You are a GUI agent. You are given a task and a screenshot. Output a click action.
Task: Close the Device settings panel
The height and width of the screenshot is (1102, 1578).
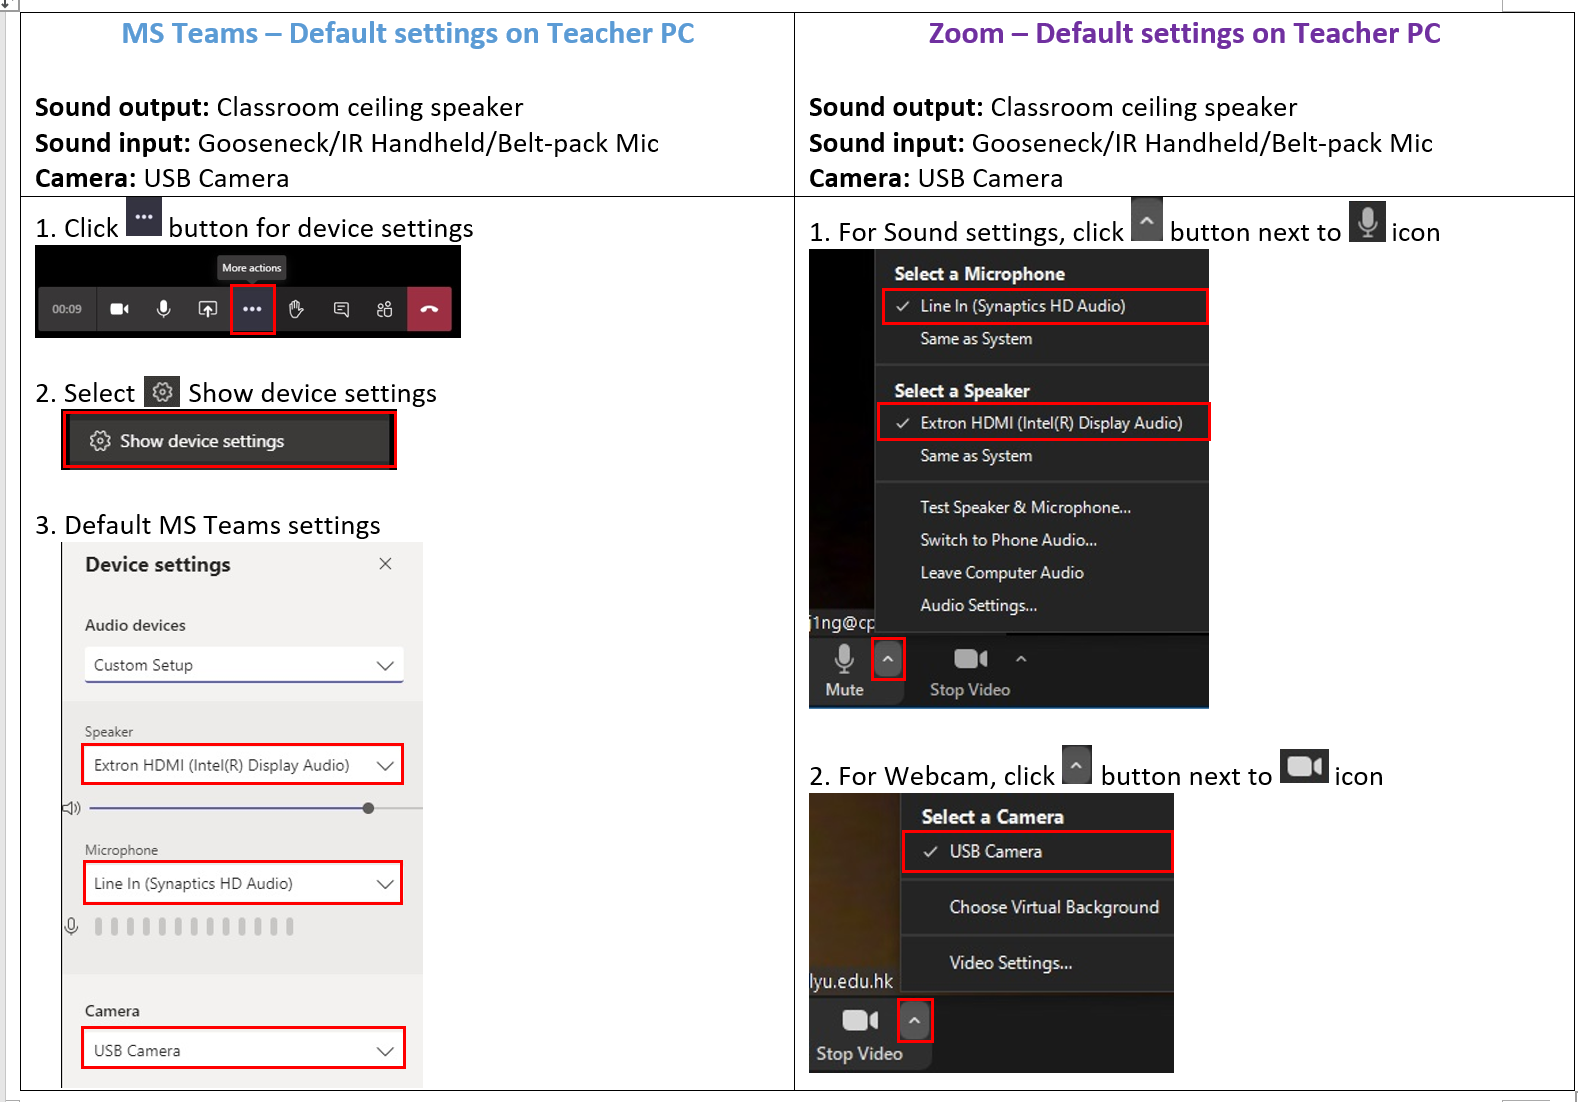(385, 564)
